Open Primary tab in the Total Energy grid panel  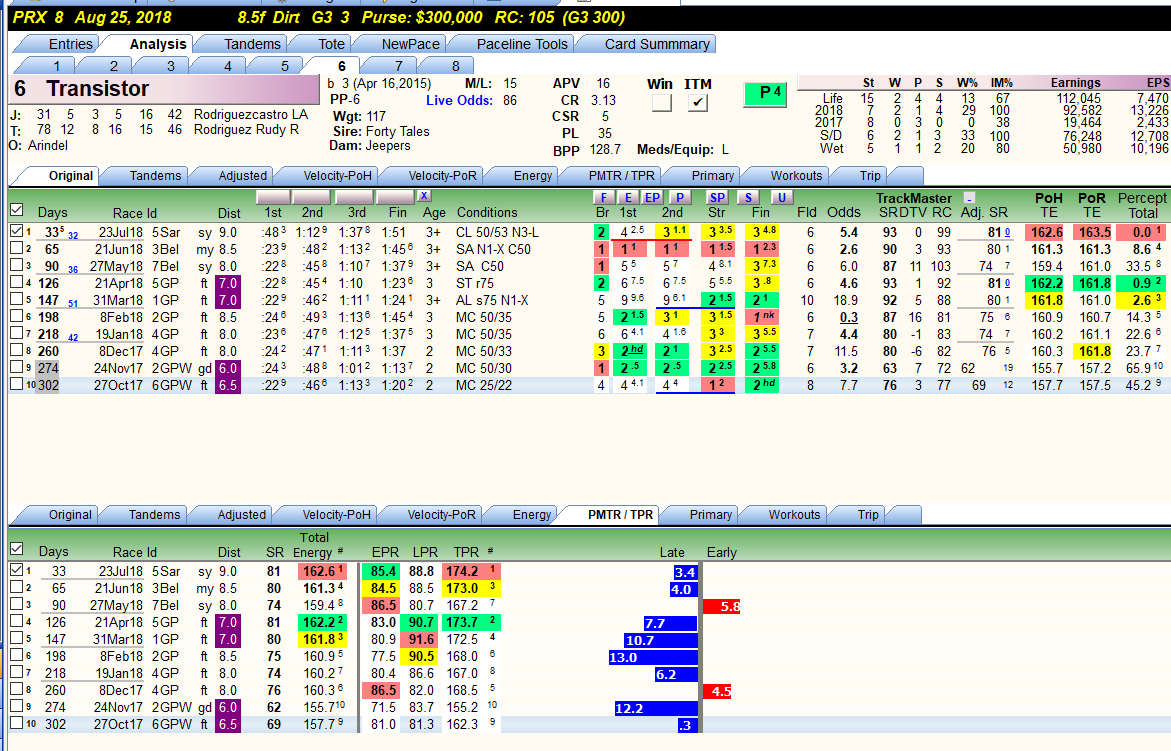[x=710, y=514]
